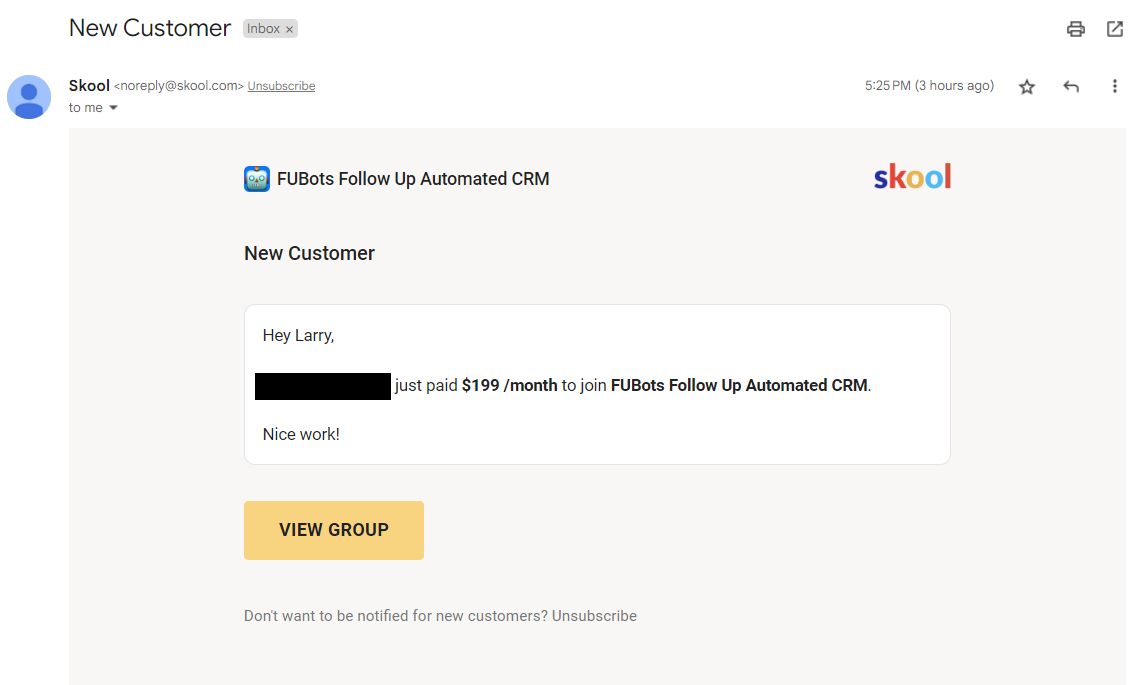The image size is (1142, 685).
Task: Click the sender's profile avatar
Action: (28, 97)
